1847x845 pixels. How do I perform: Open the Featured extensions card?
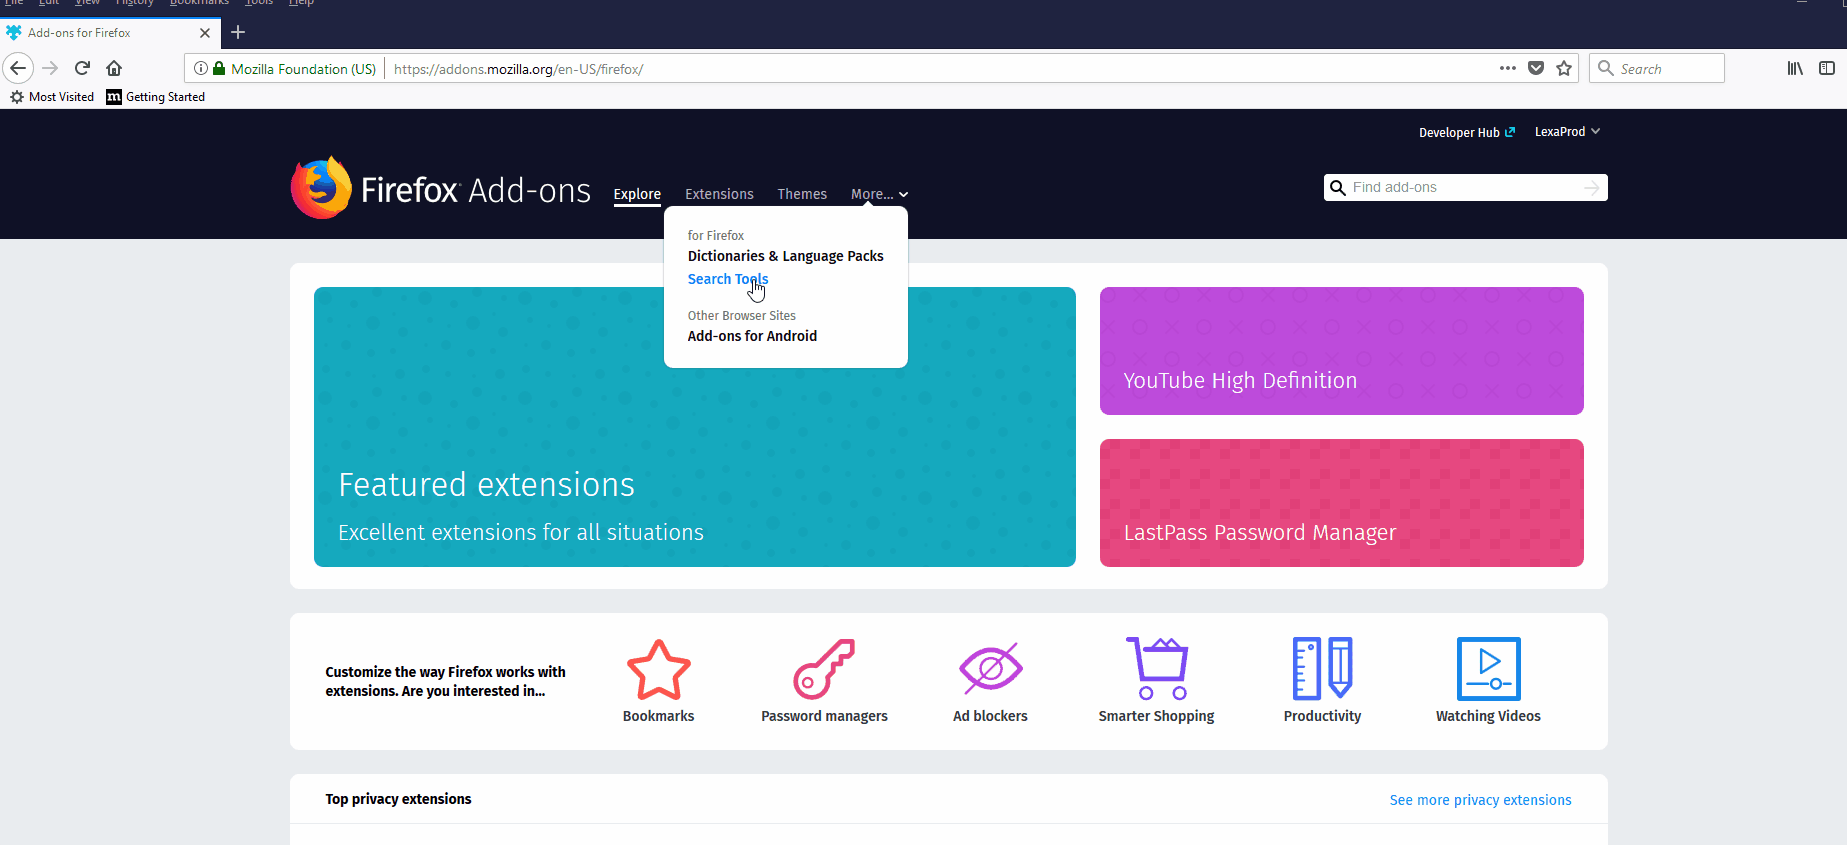tap(695, 427)
